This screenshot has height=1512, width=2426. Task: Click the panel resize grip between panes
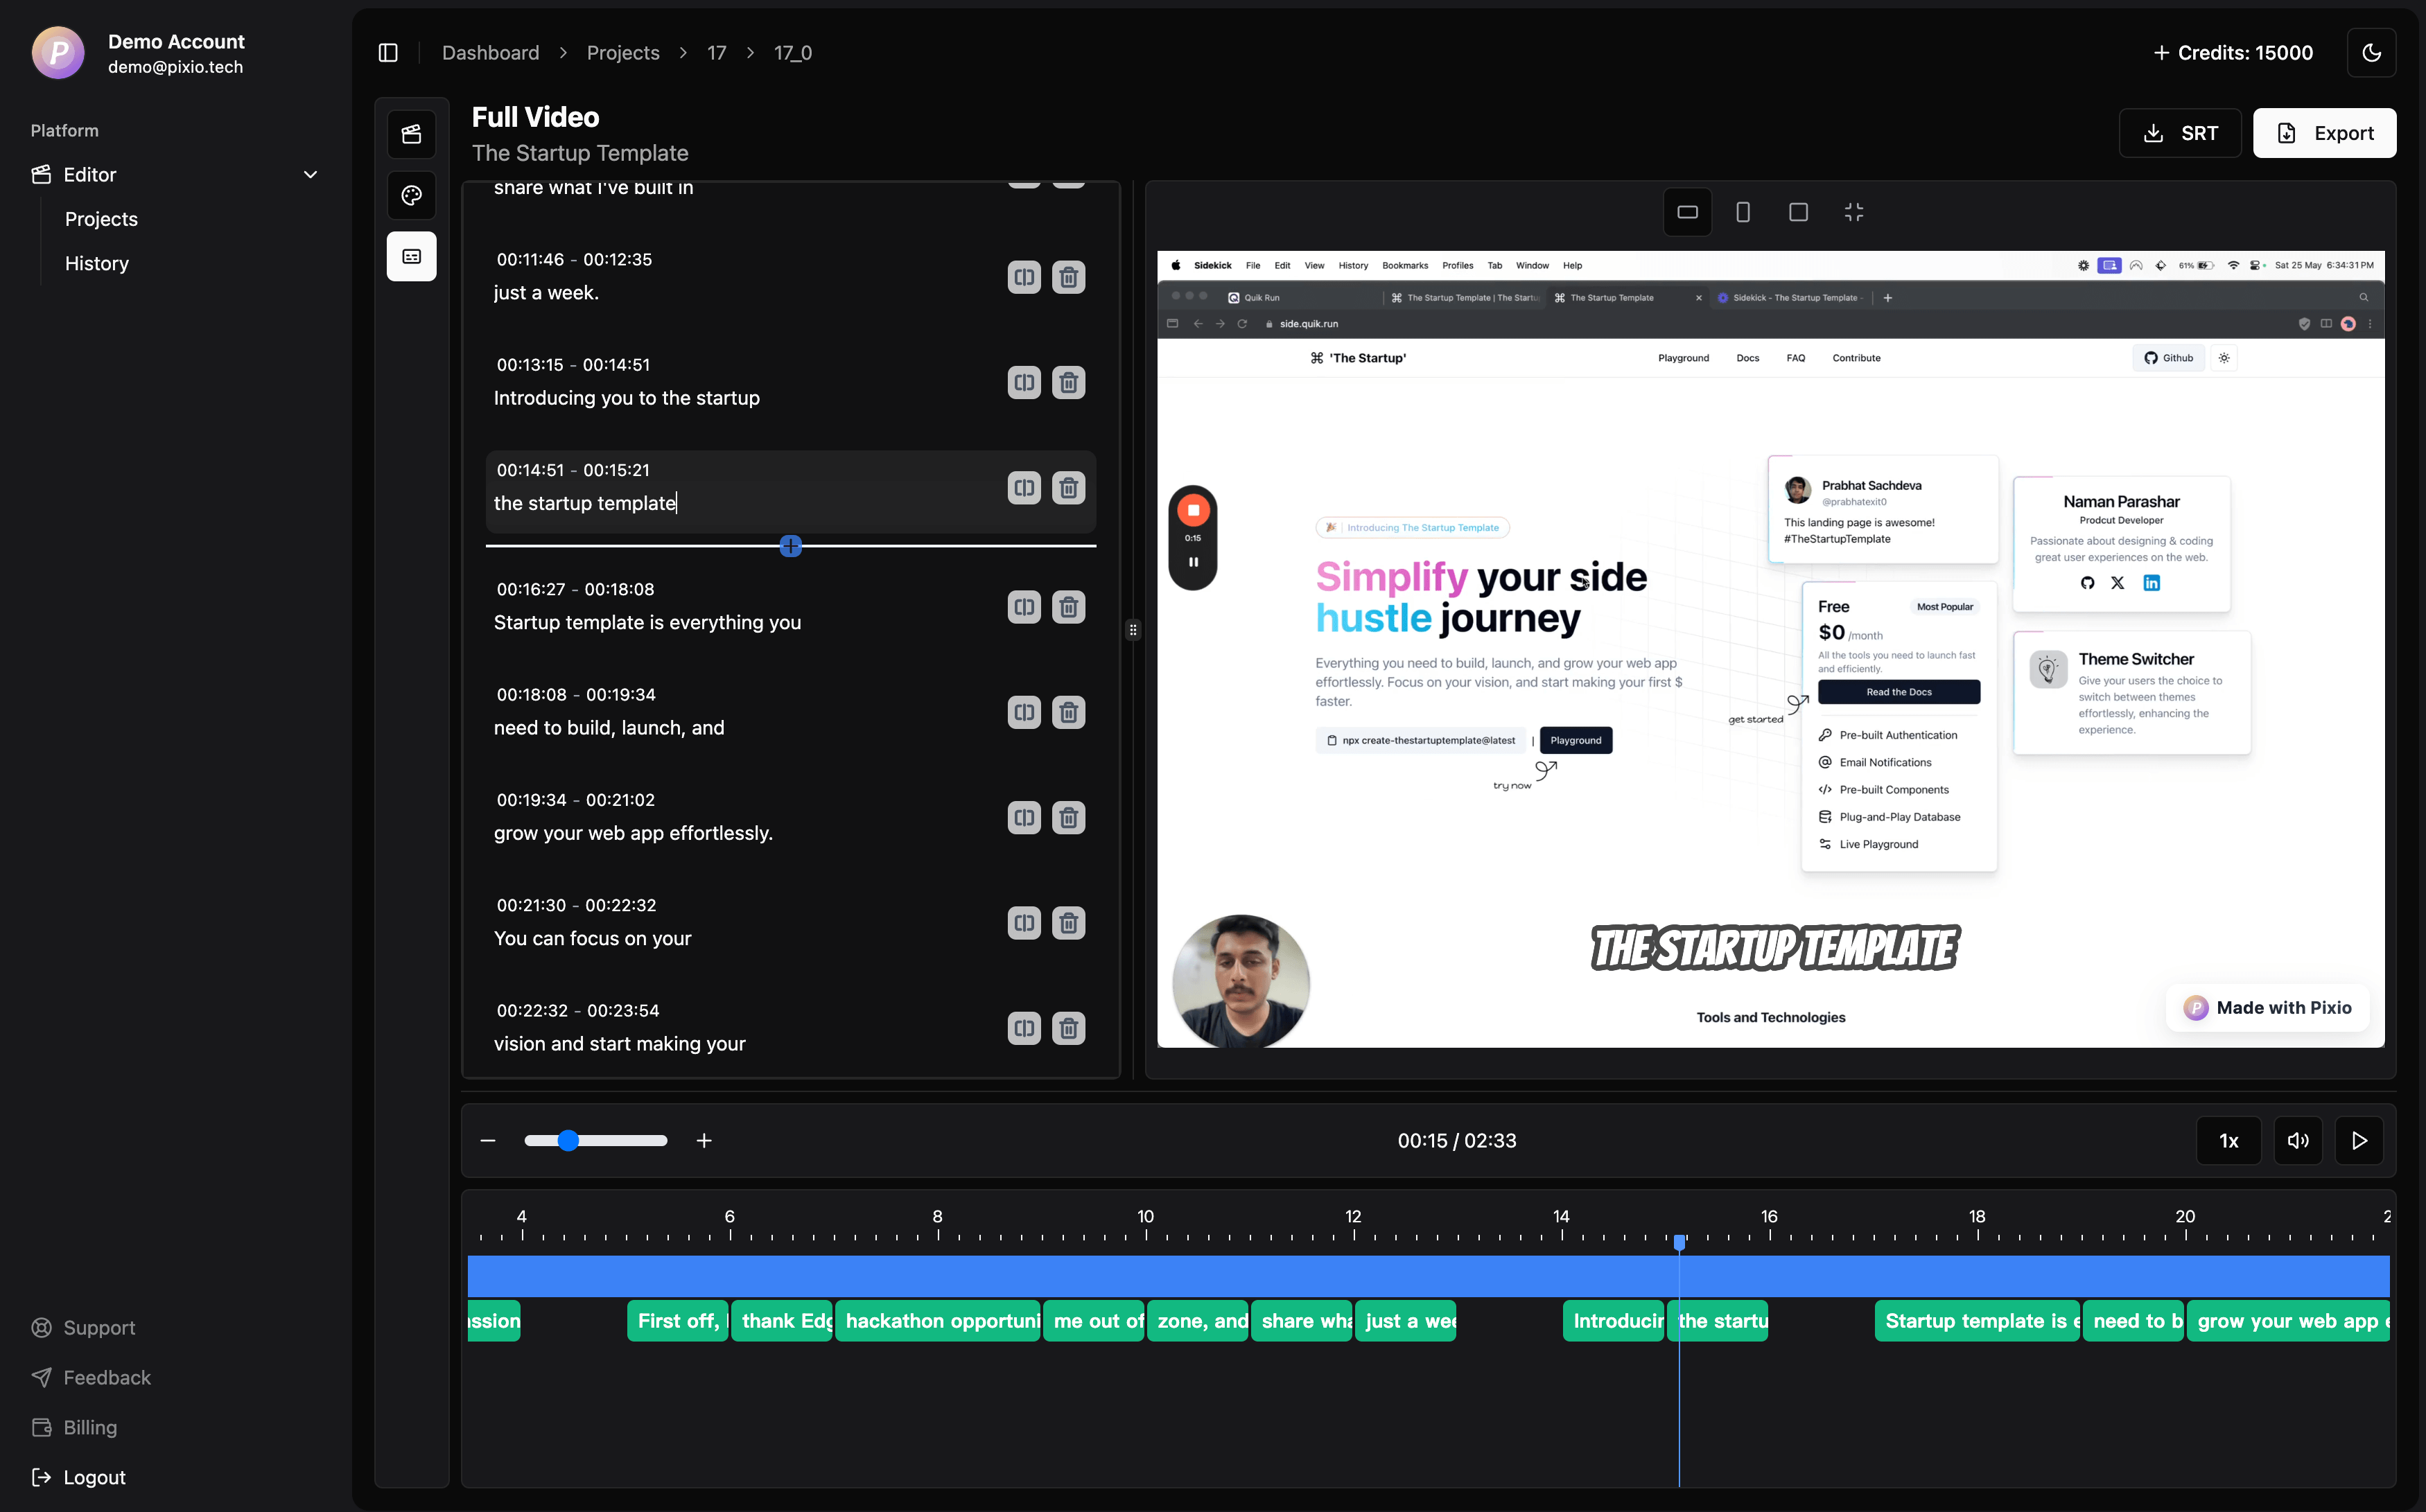[x=1133, y=630]
